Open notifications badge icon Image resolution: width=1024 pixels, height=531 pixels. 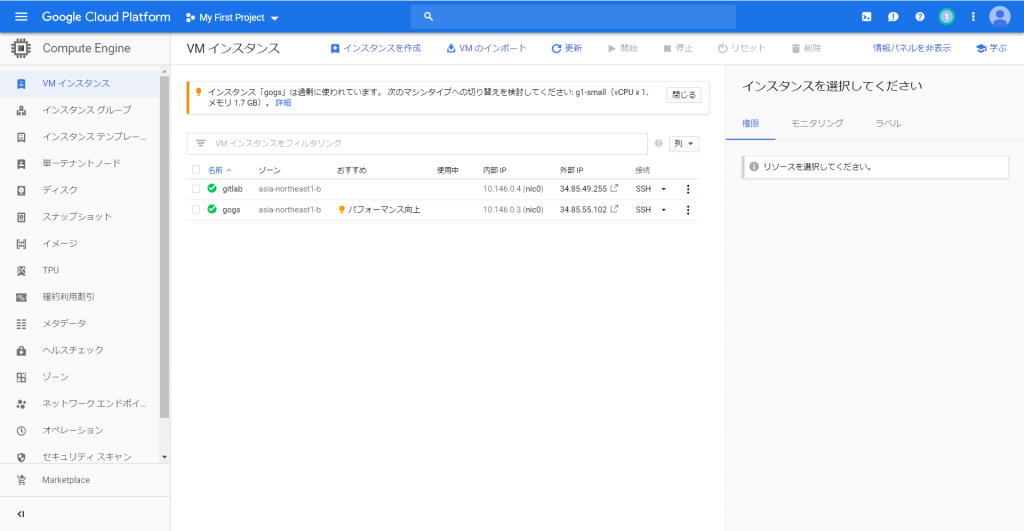946,17
